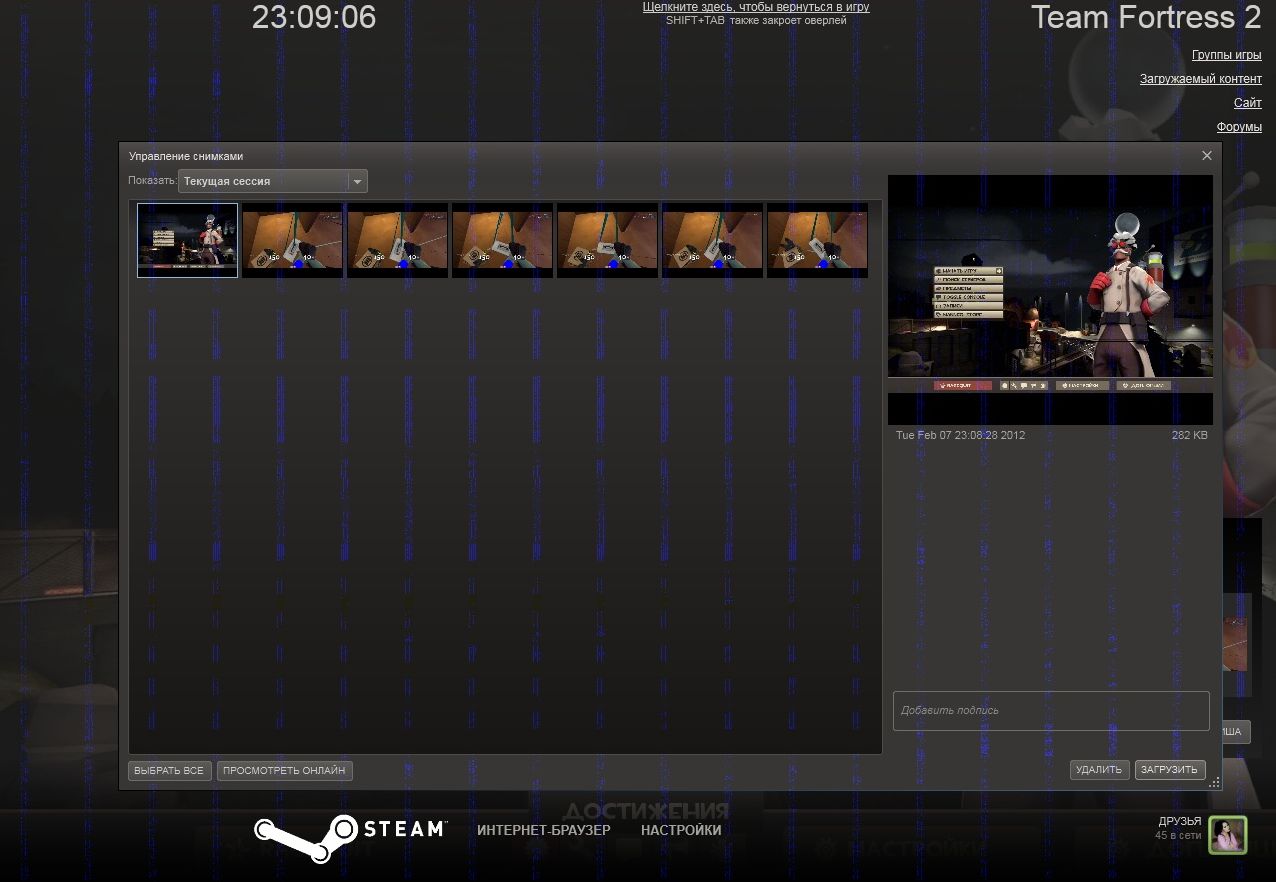Open ИНТЕРНЕТ-БРАУЗЕР in overlay bar

tap(544, 830)
